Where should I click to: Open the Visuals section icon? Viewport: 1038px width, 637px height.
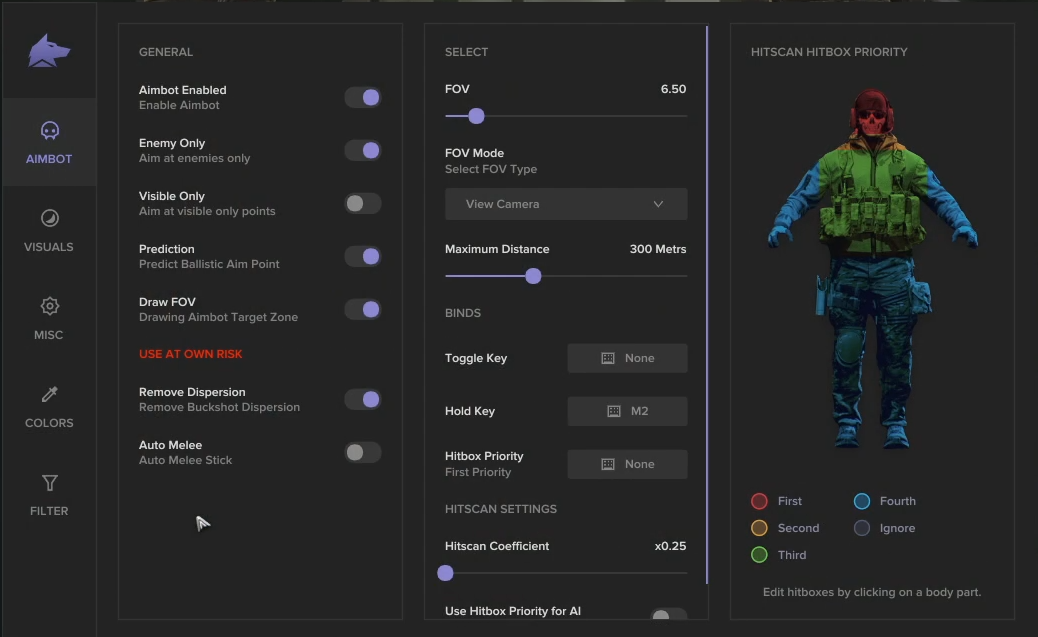pyautogui.click(x=50, y=218)
